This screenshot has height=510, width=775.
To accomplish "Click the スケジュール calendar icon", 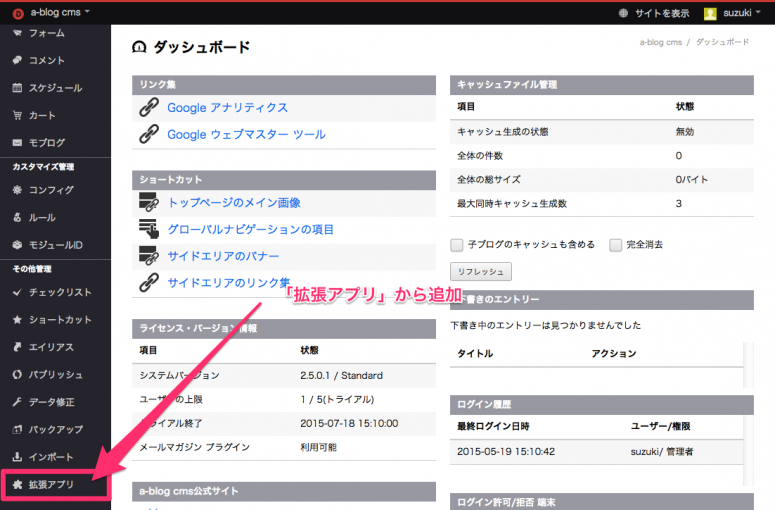I will [17, 88].
